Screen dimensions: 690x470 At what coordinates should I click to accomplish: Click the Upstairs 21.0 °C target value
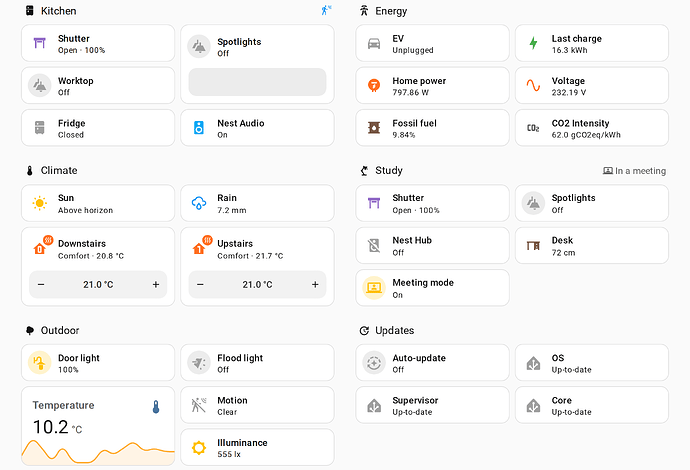point(257,285)
